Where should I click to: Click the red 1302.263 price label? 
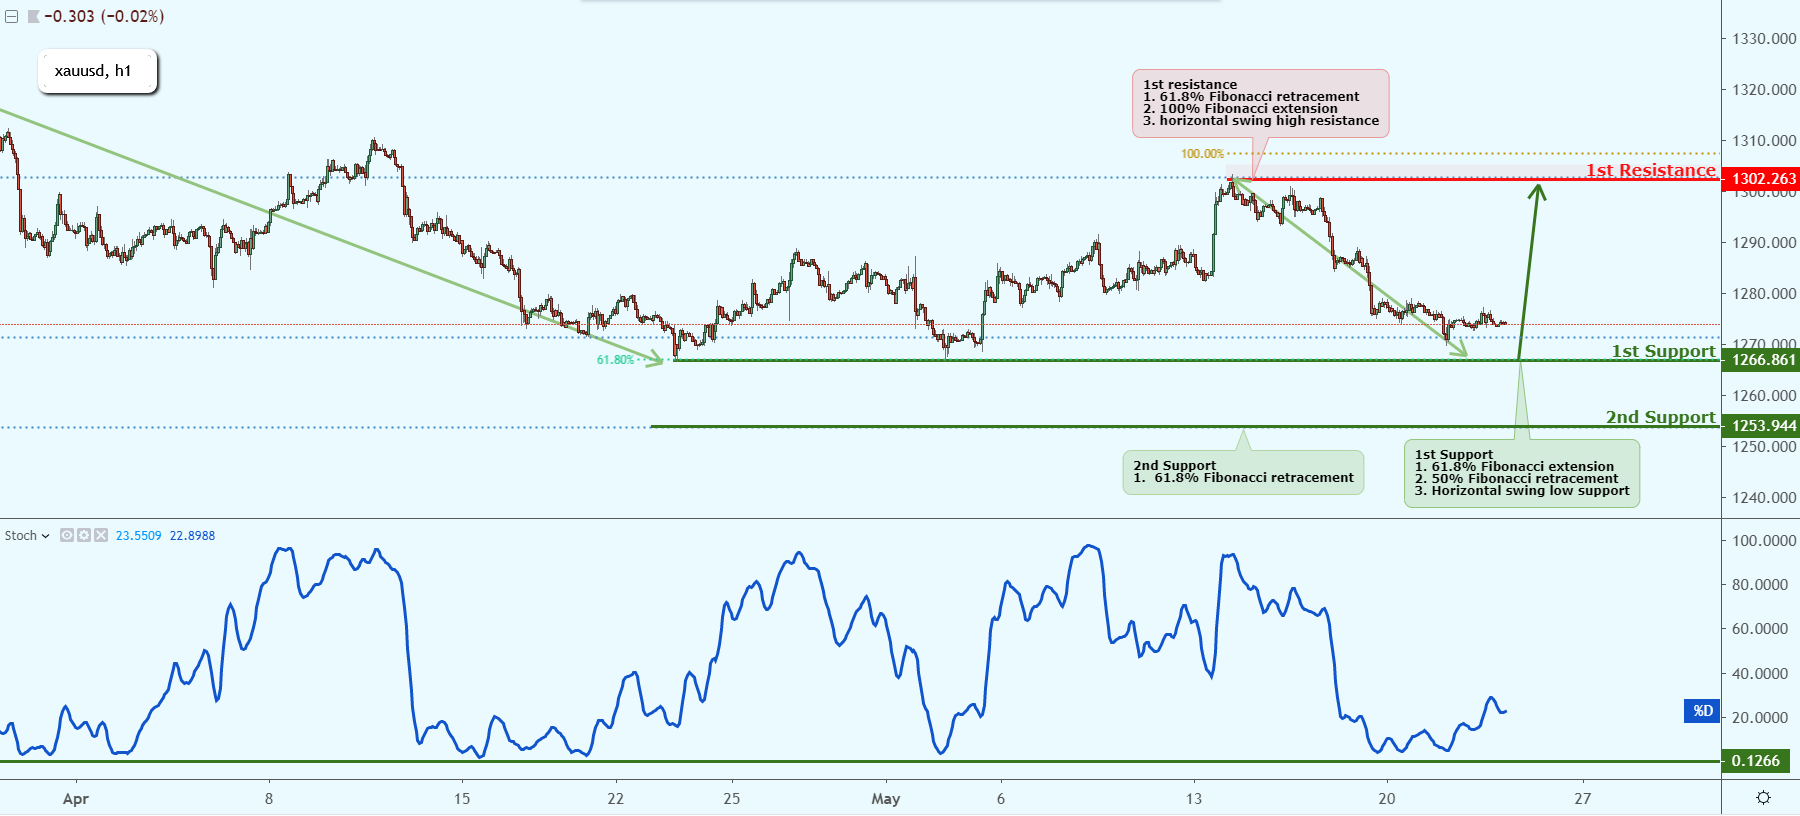click(x=1761, y=179)
